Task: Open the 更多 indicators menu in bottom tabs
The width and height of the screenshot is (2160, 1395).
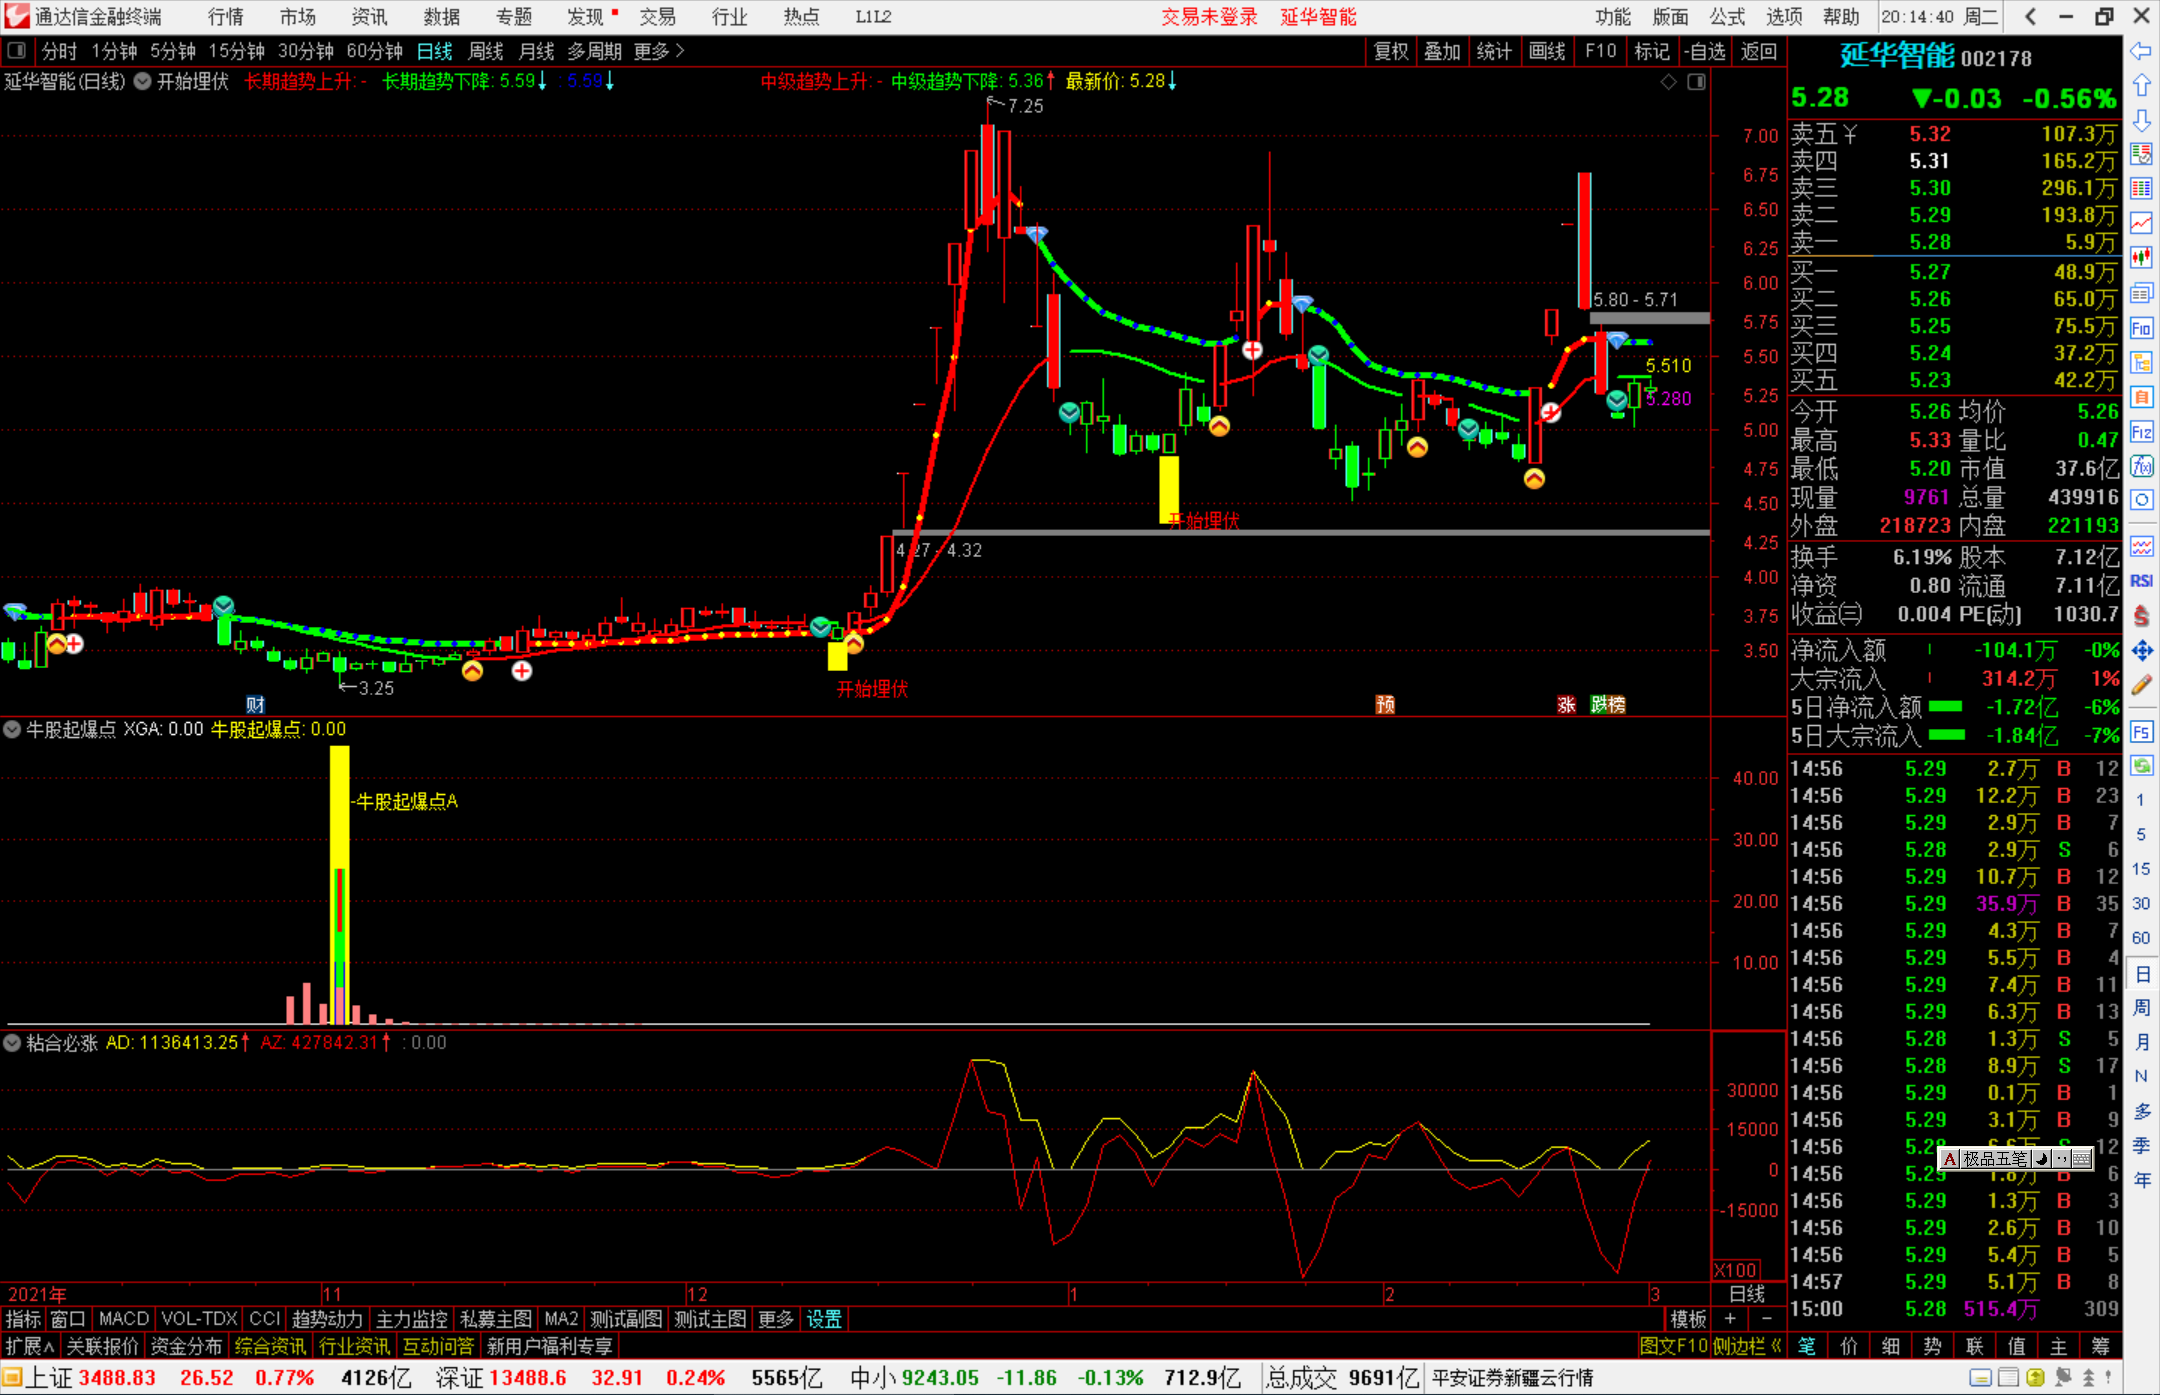Action: click(x=776, y=1319)
